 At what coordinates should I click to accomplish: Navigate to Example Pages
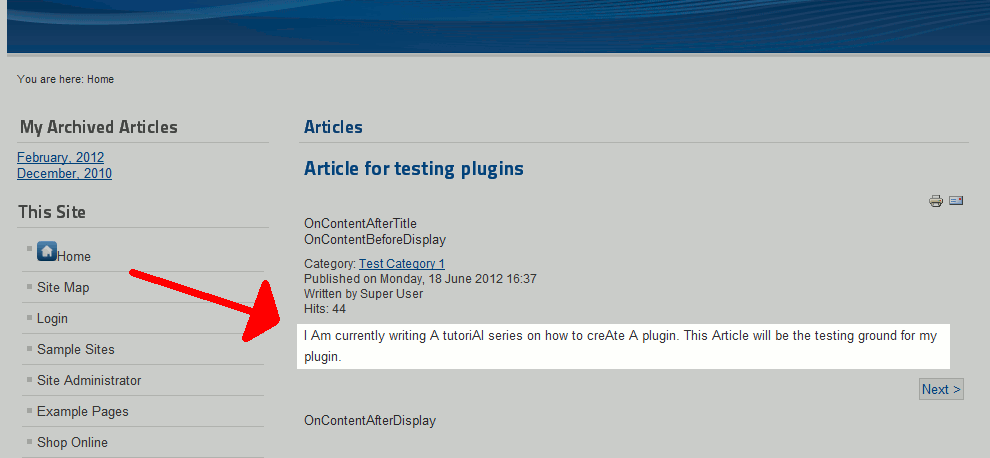click(83, 412)
